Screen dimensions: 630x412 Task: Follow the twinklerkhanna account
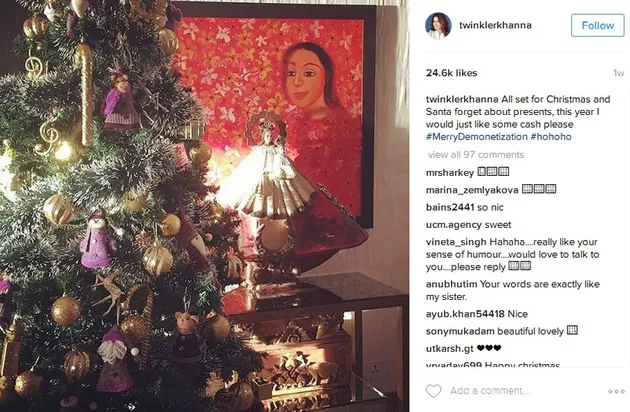pos(597,25)
